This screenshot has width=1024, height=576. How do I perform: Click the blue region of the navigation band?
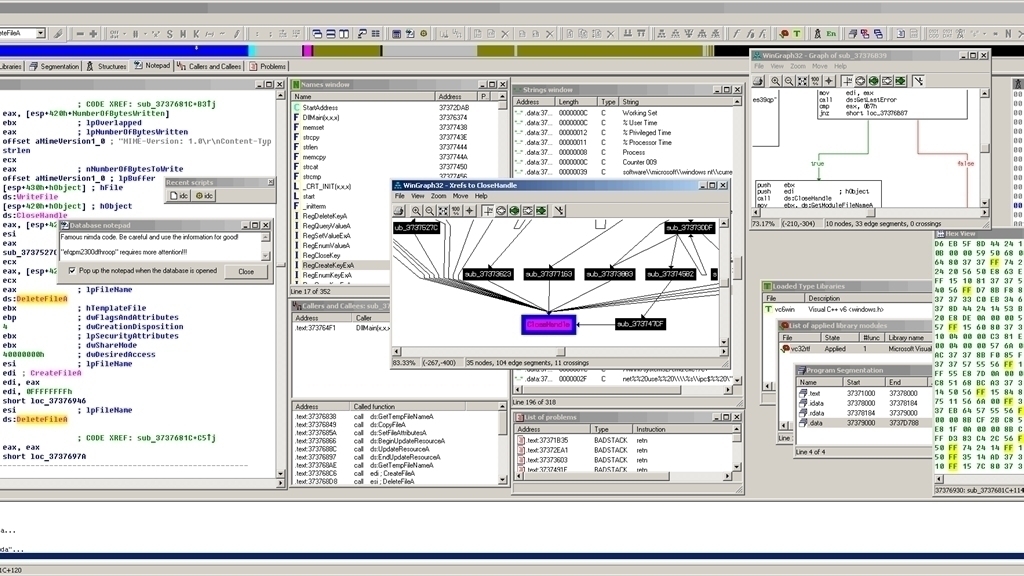[x=124, y=50]
